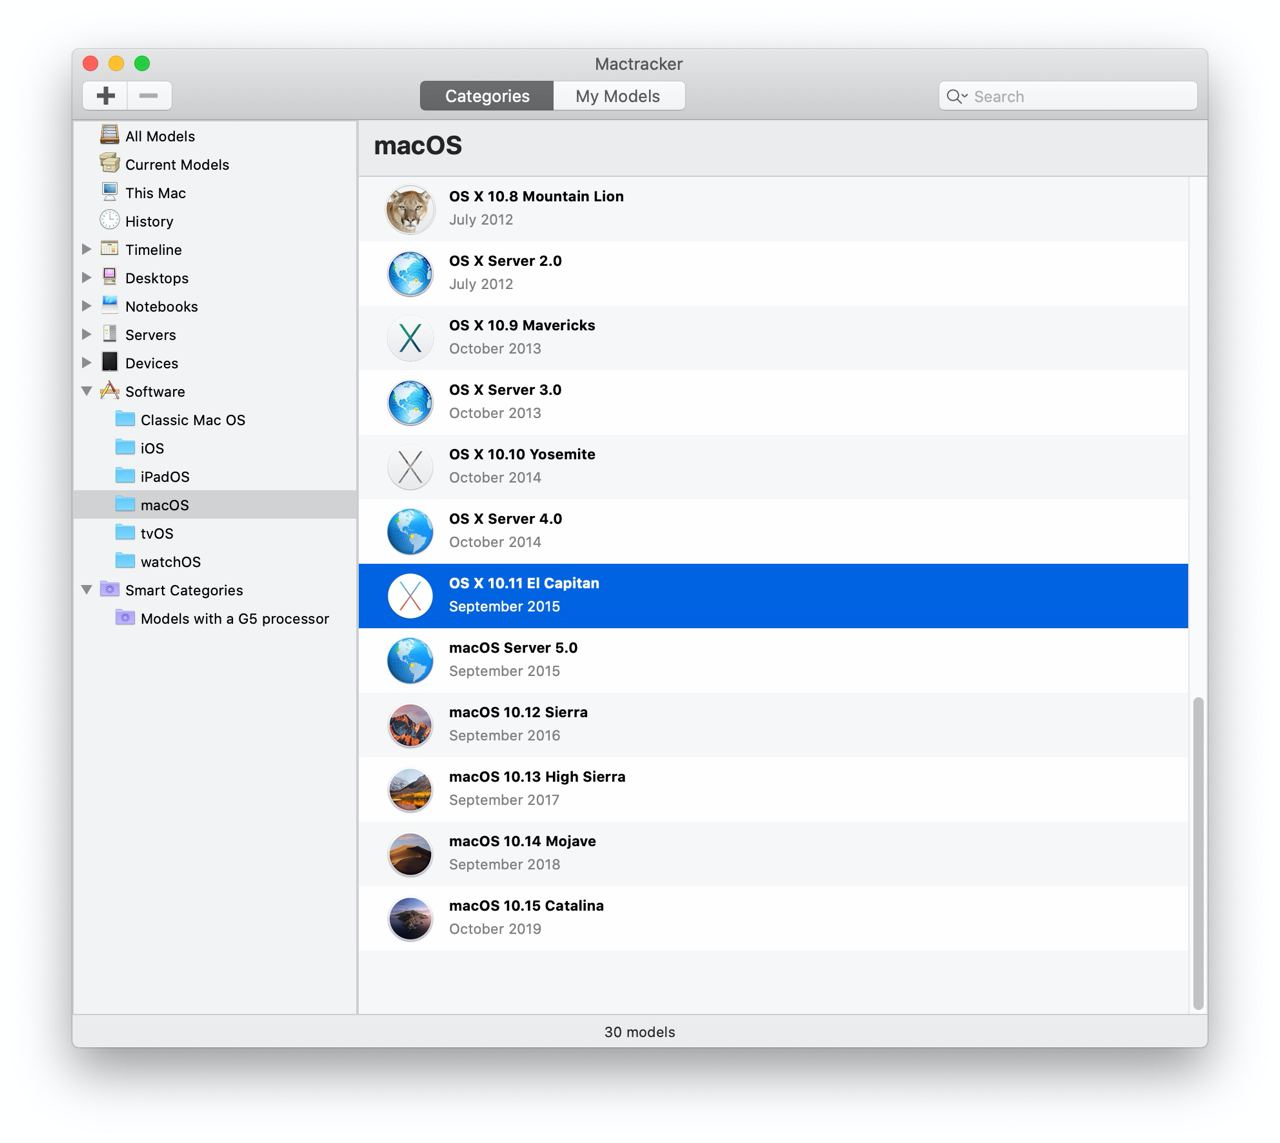Click the This Mac computer icon
The image size is (1280, 1143).
pyautogui.click(x=110, y=192)
